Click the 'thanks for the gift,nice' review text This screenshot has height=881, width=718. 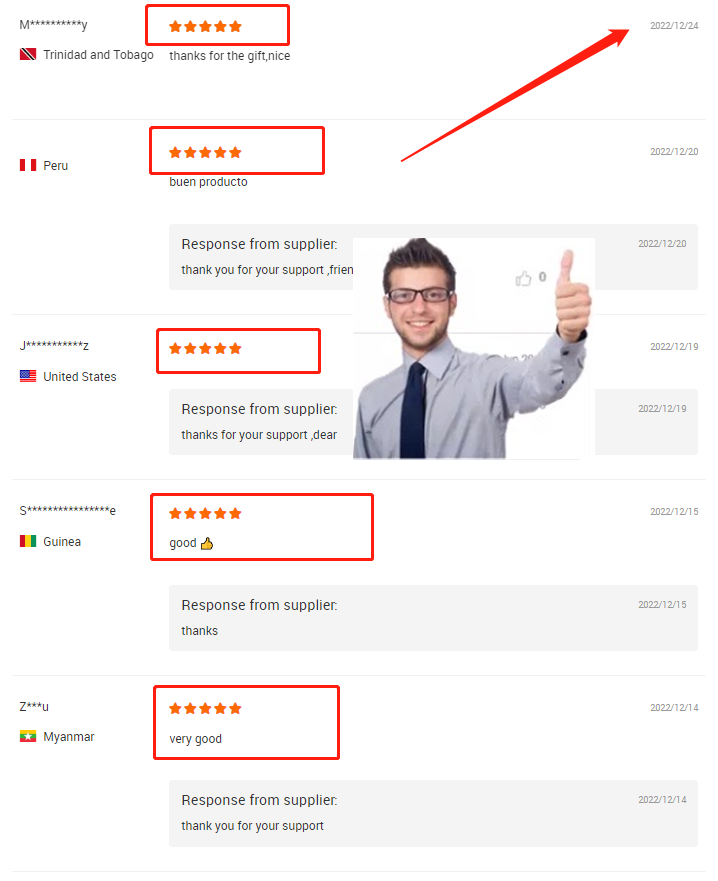pyautogui.click(x=230, y=56)
